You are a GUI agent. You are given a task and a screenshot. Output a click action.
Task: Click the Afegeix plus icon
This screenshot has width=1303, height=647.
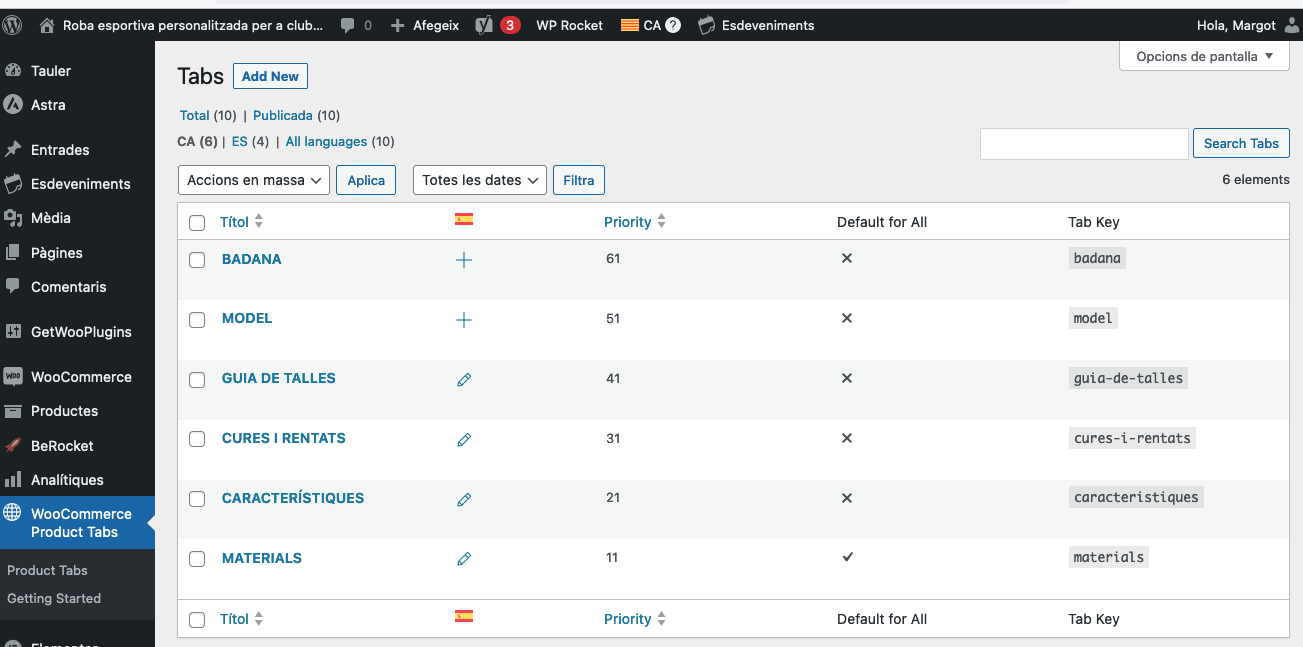pyautogui.click(x=398, y=26)
